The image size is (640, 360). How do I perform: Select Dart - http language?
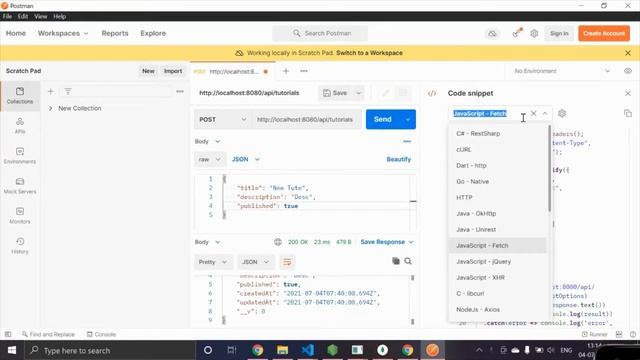(498, 165)
